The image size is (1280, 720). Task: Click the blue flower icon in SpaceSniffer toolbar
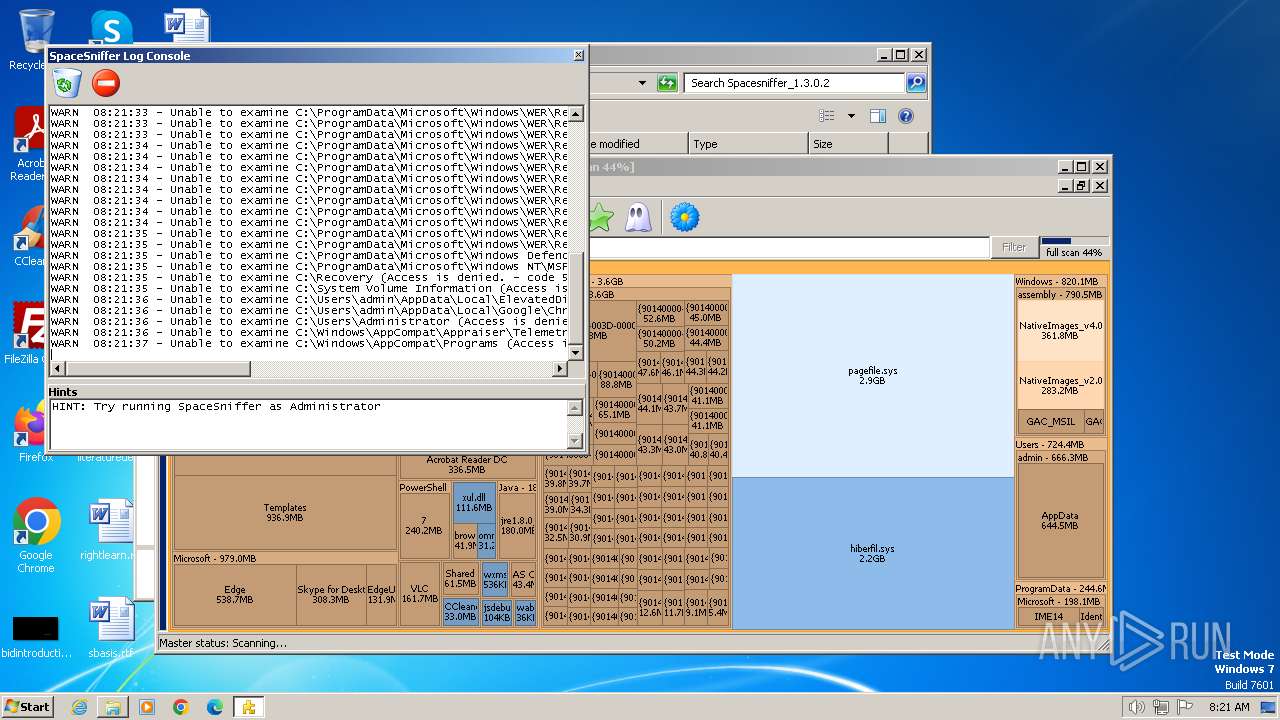coord(684,217)
